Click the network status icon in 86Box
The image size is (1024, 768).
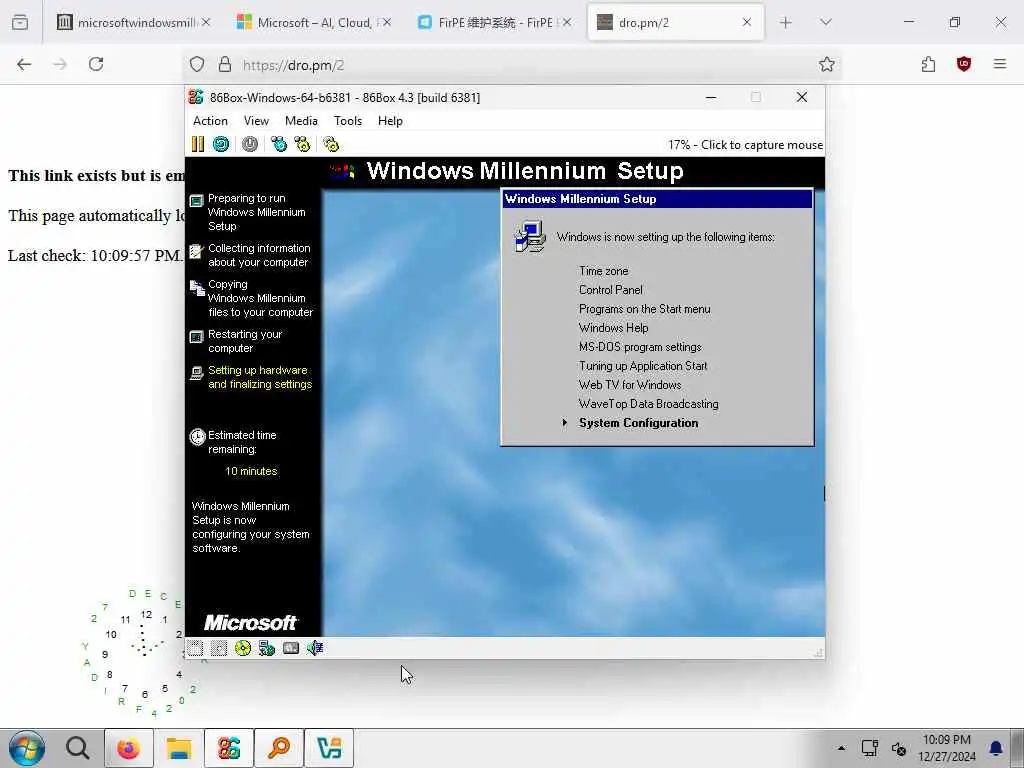(x=266, y=648)
